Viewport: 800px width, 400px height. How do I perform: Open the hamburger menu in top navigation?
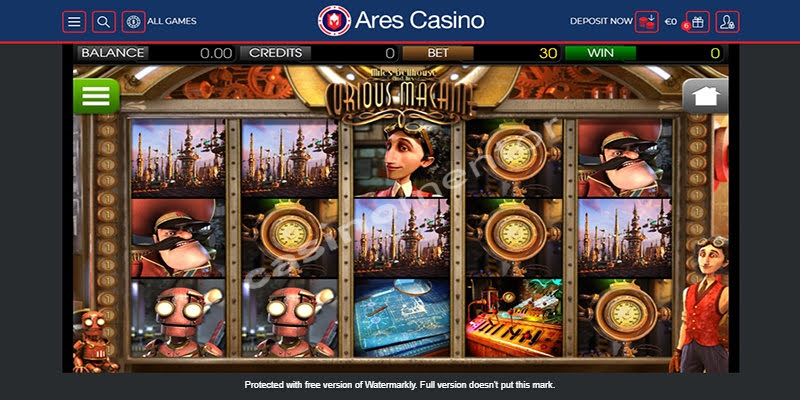click(x=74, y=22)
